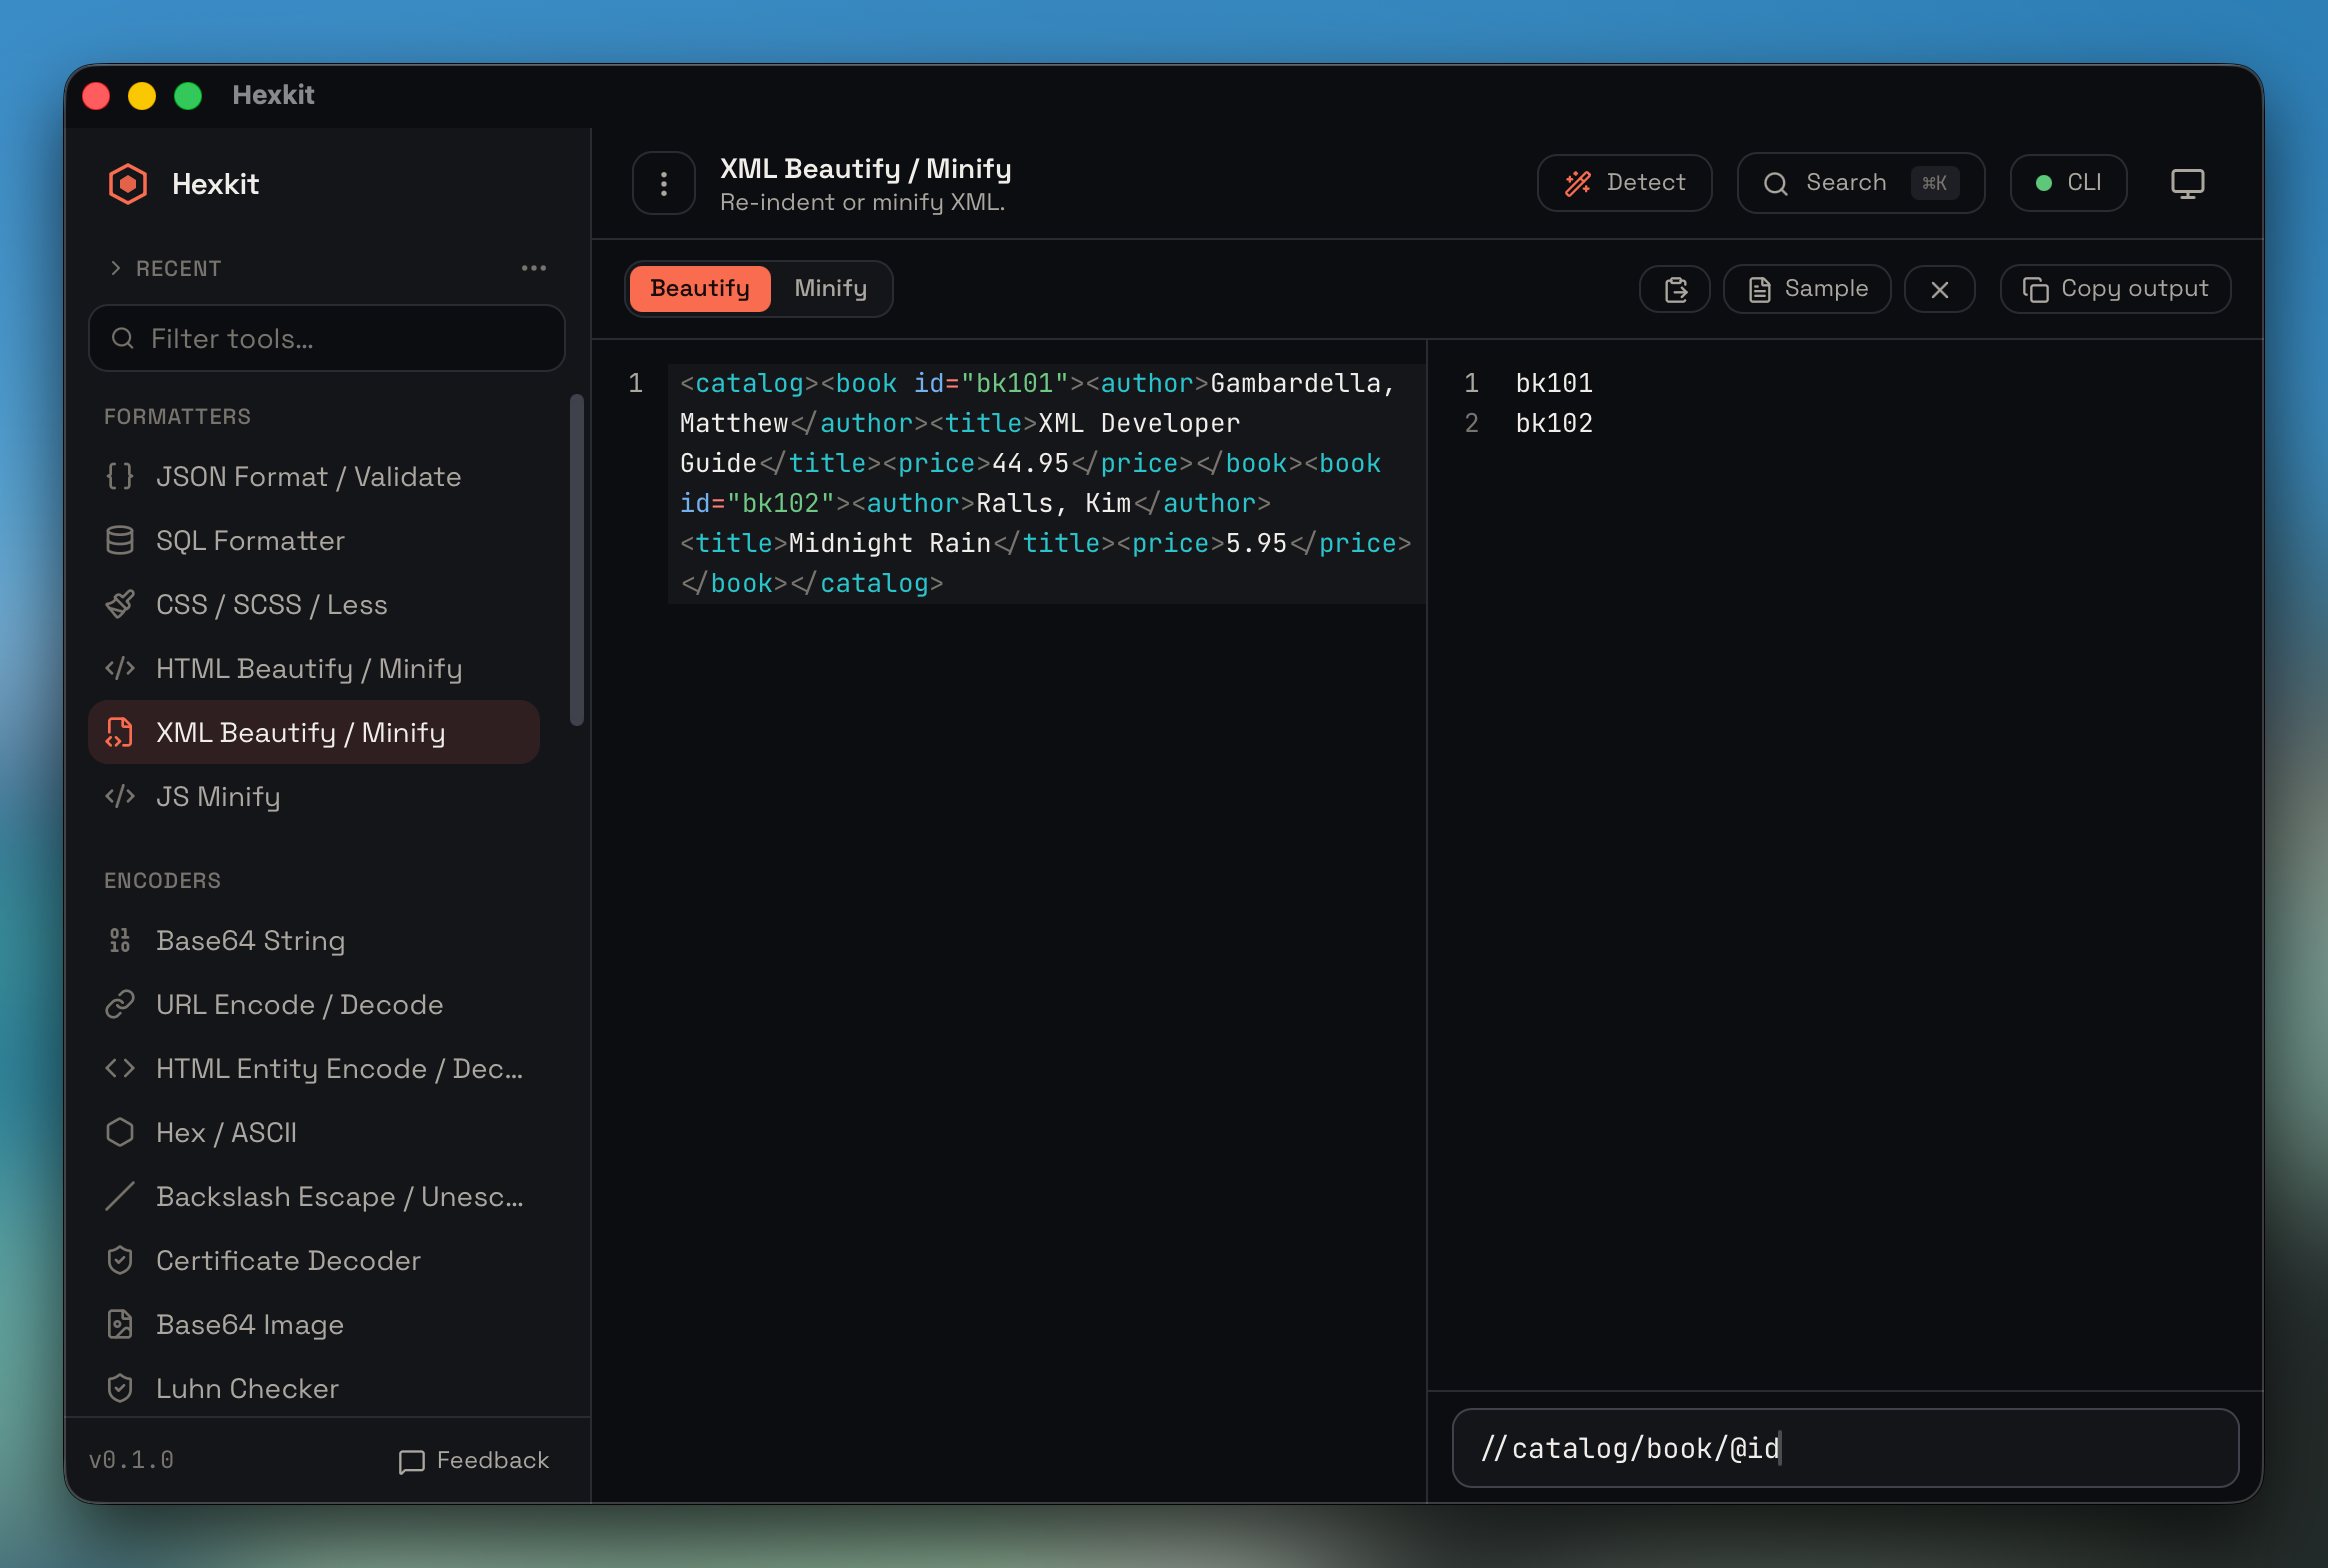Expand the RECENT section chevron
The image size is (2328, 1568).
coord(116,268)
